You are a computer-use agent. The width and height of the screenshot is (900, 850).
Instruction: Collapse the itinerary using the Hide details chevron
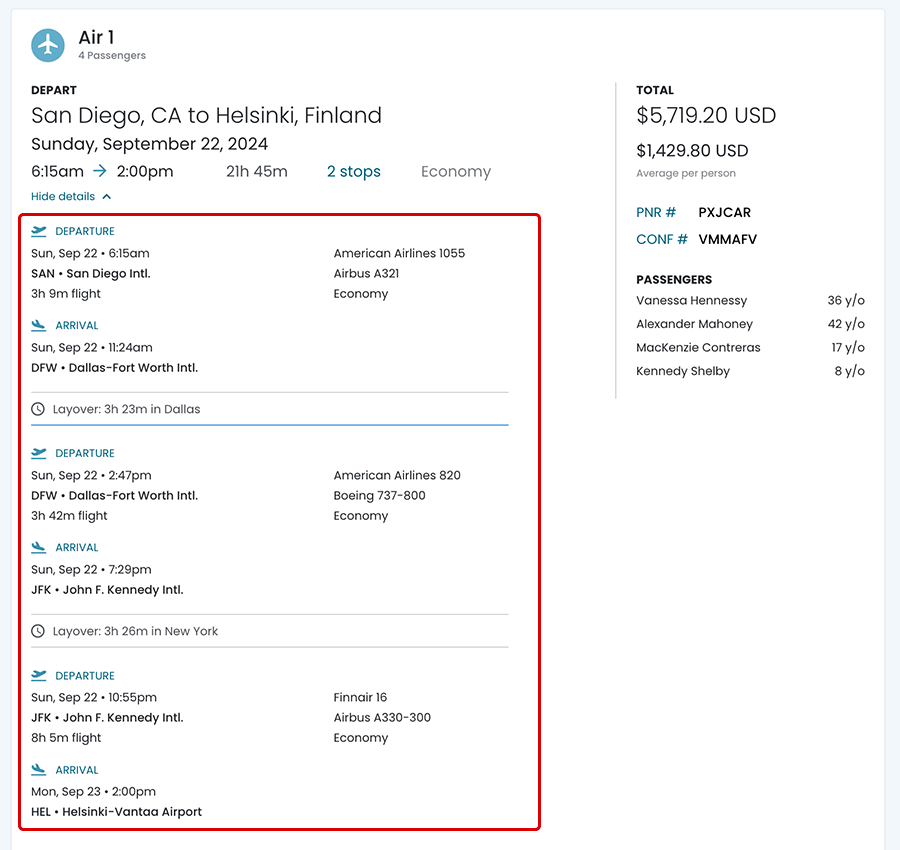tap(107, 197)
